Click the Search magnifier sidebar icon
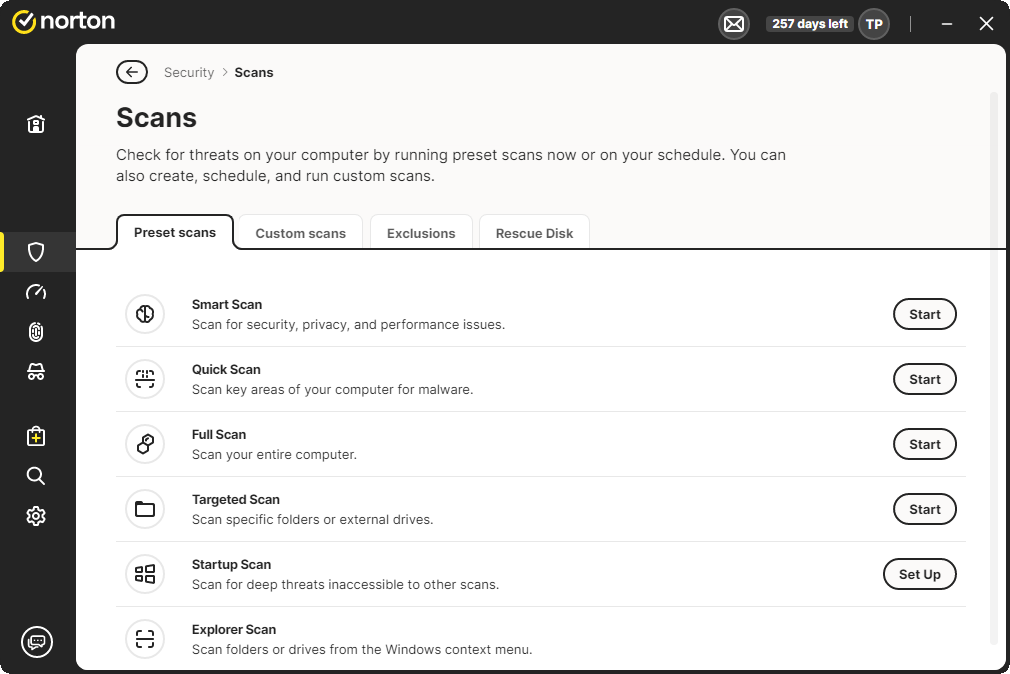The width and height of the screenshot is (1010, 674). click(x=36, y=476)
